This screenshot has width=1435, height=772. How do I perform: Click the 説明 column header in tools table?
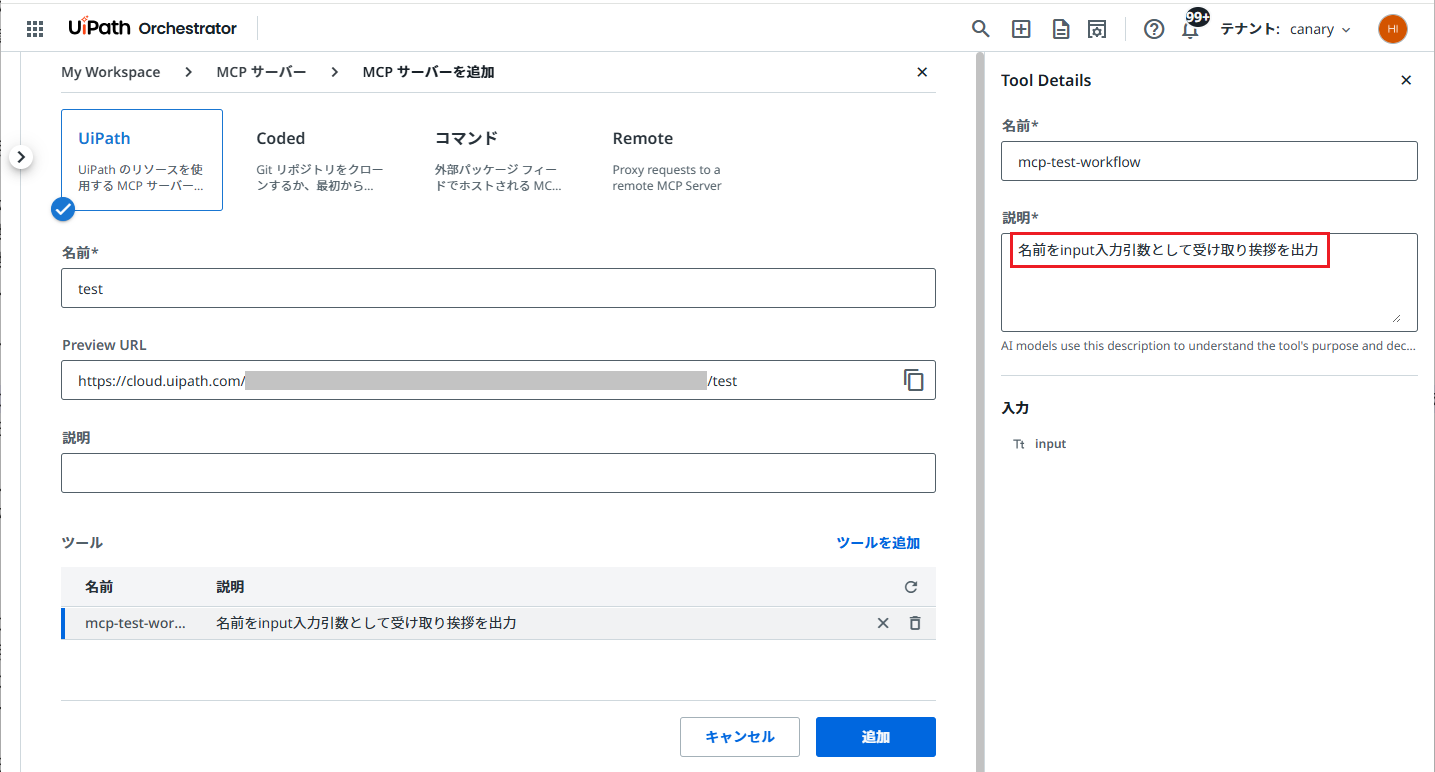[x=230, y=587]
